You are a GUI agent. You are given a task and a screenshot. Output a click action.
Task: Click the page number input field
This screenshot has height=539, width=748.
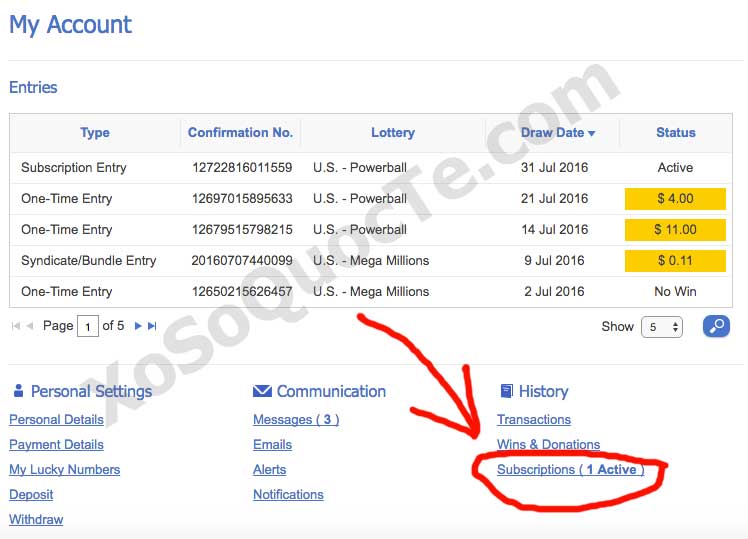point(88,326)
